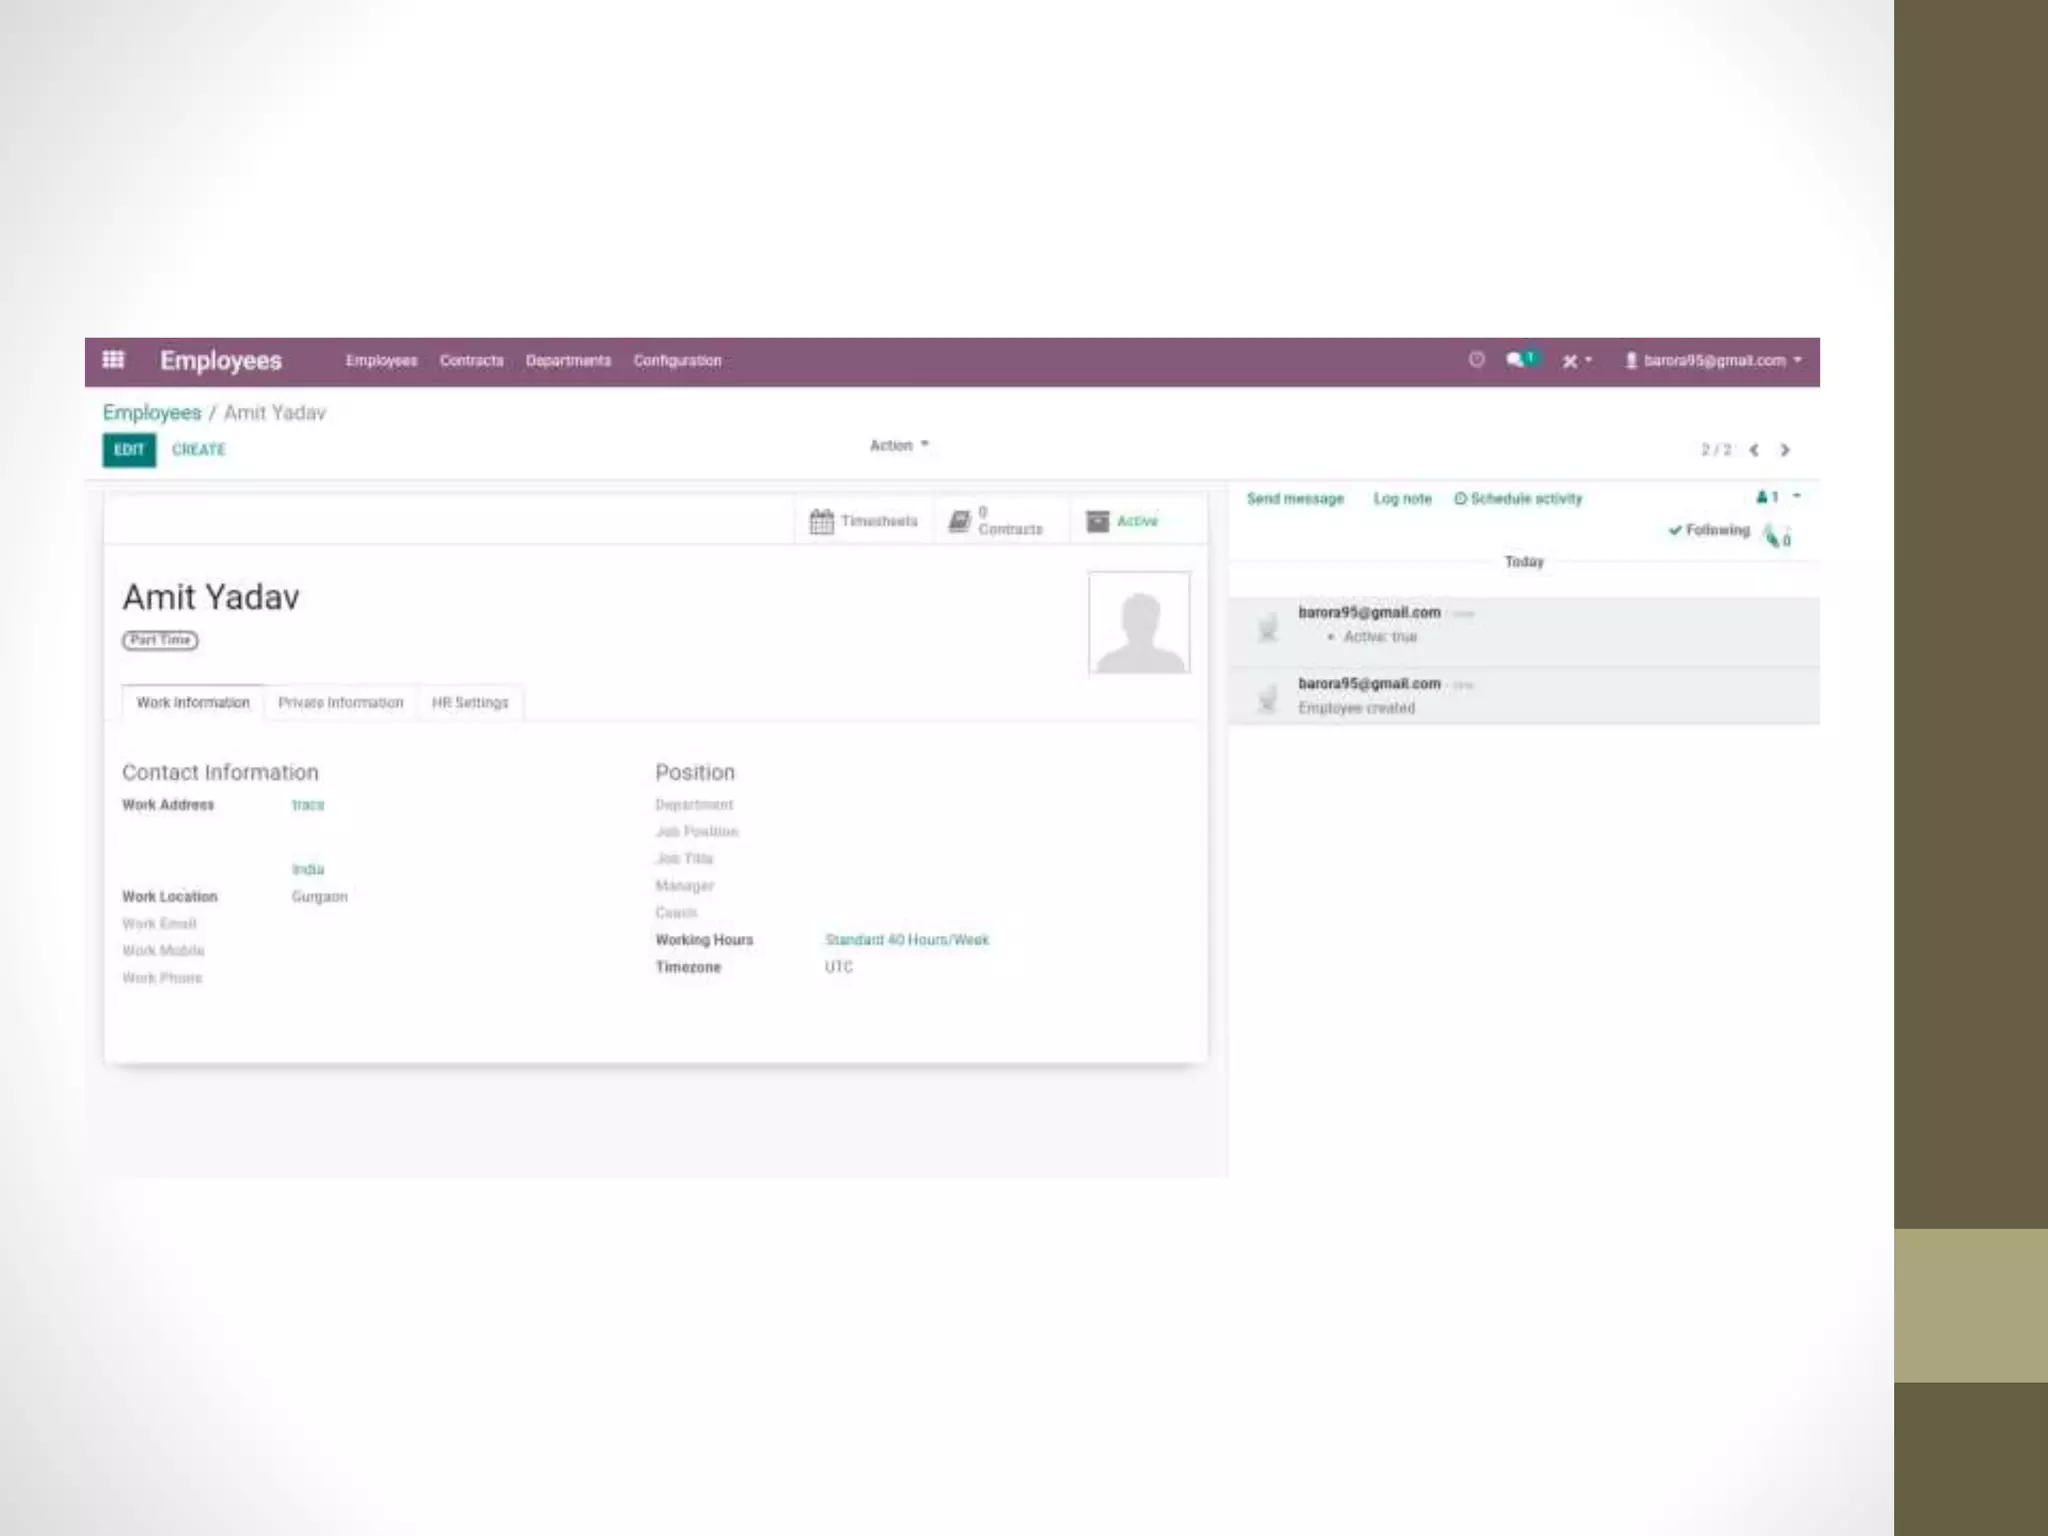This screenshot has height=1536, width=2048.
Task: Click the employee photo placeholder
Action: click(x=1139, y=622)
